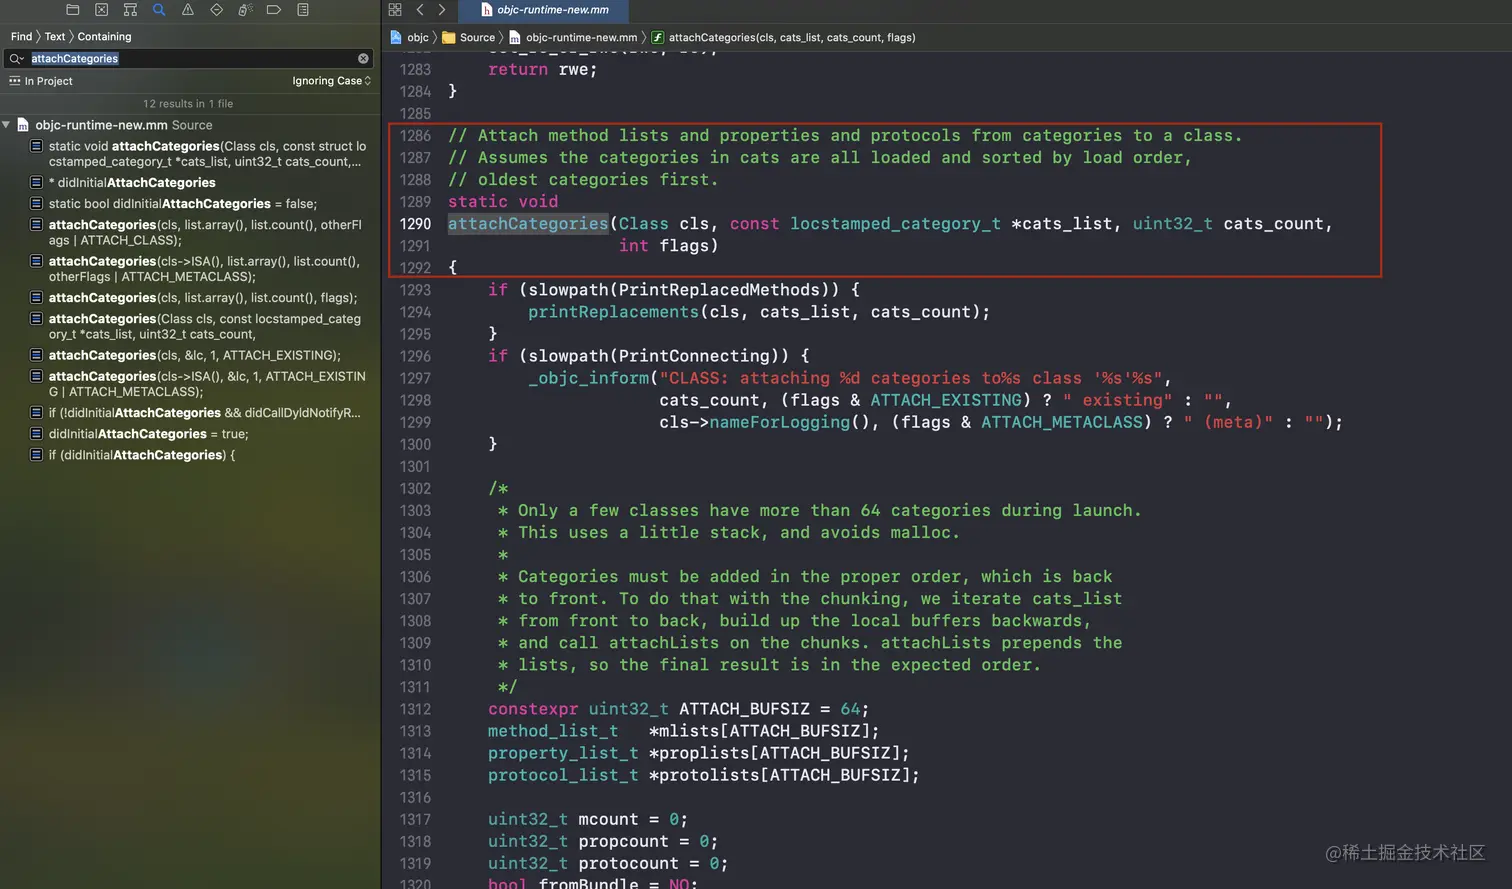Open the Breakpoint navigator
1512x889 pixels.
[274, 10]
